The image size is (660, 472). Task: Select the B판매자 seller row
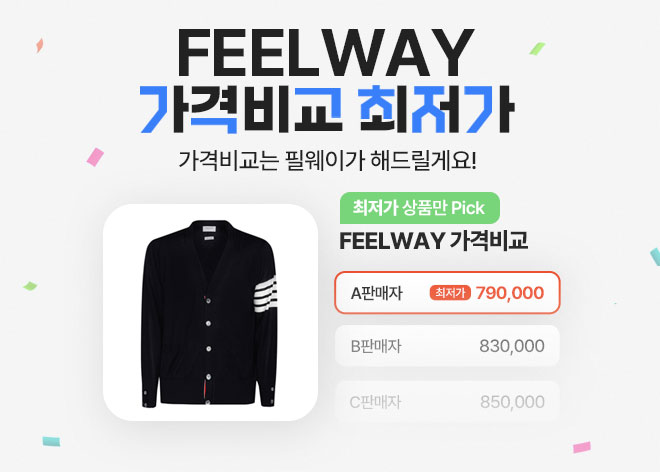click(x=447, y=346)
